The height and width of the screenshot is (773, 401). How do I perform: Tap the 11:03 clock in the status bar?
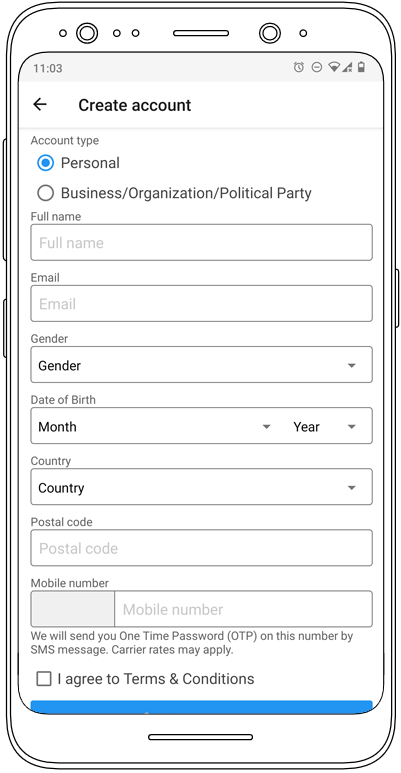coord(47,68)
